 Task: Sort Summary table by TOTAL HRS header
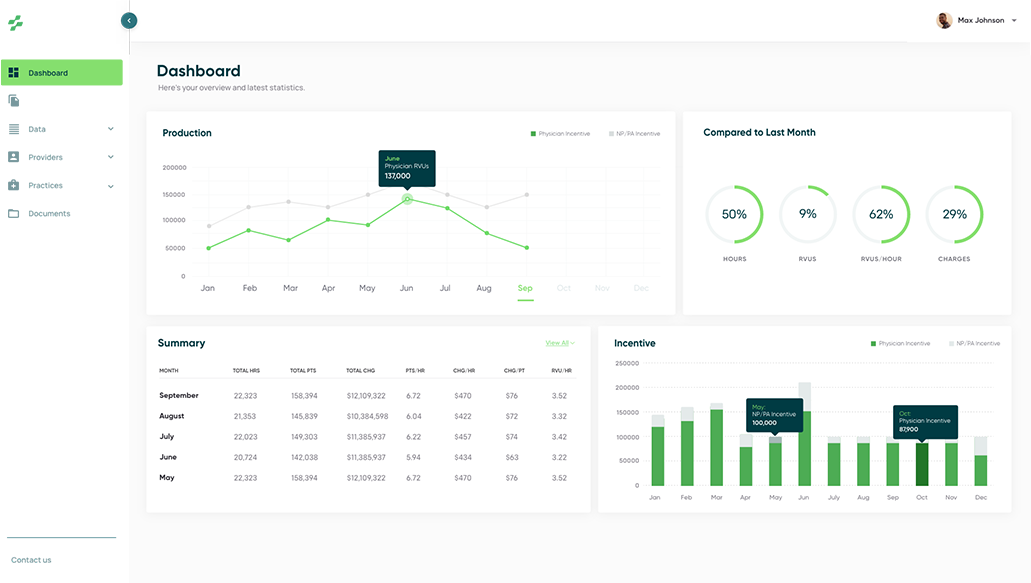246,371
